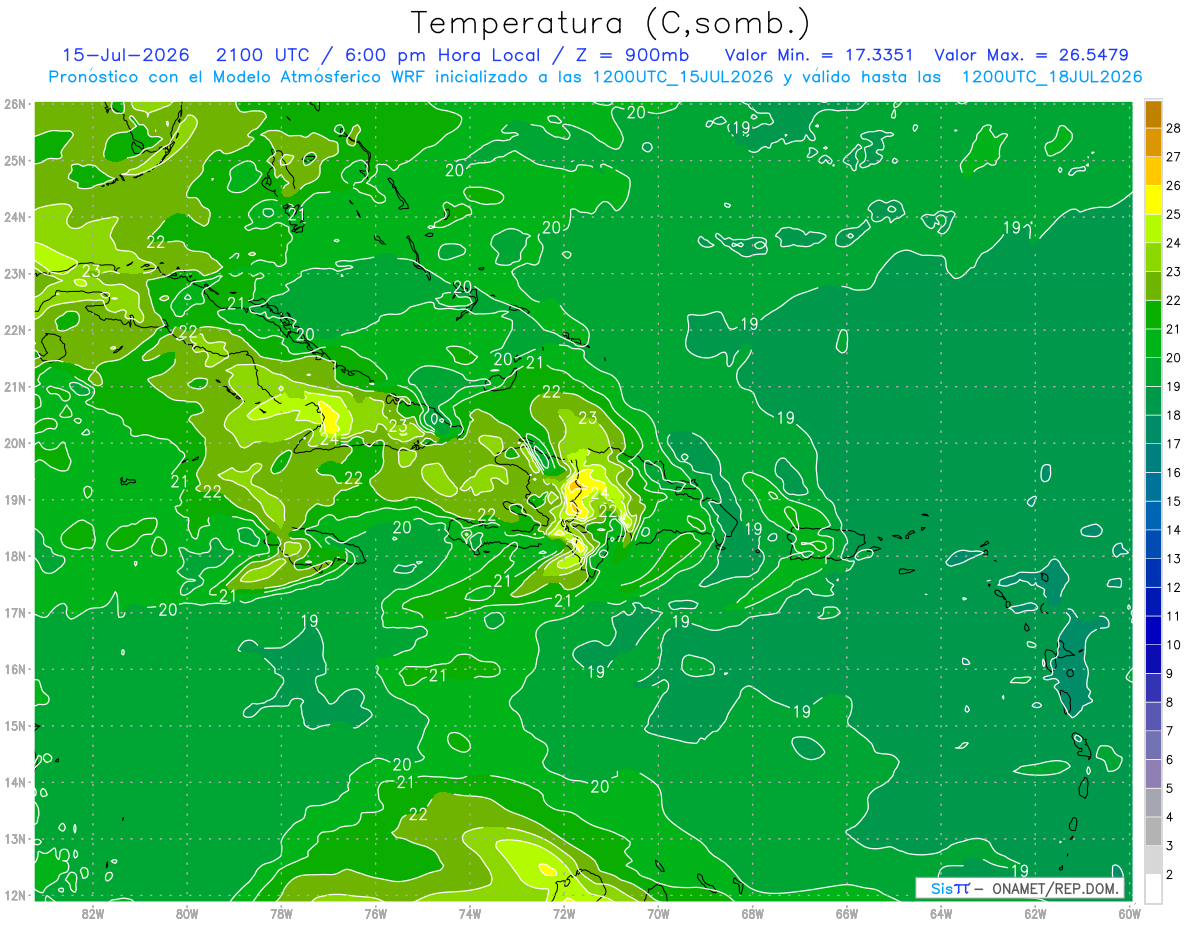Click the '62W' longitude axis label
The width and height of the screenshot is (1200, 927).
(x=1035, y=913)
